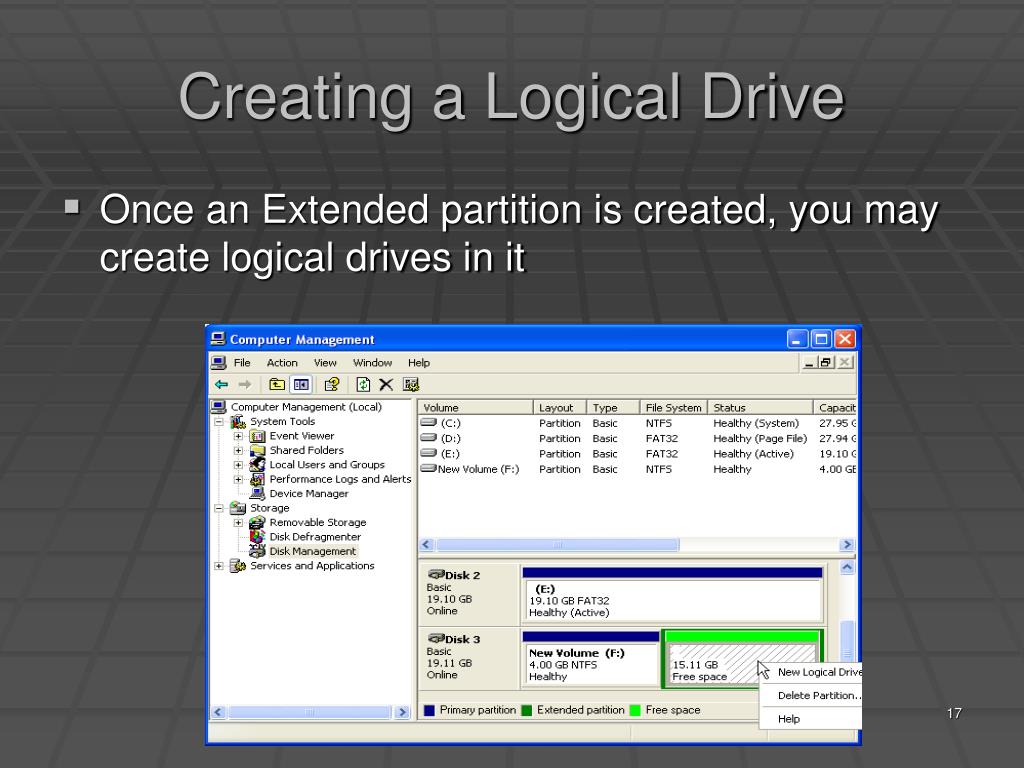Open the Action menu
Viewport: 1024px width, 768px height.
281,362
